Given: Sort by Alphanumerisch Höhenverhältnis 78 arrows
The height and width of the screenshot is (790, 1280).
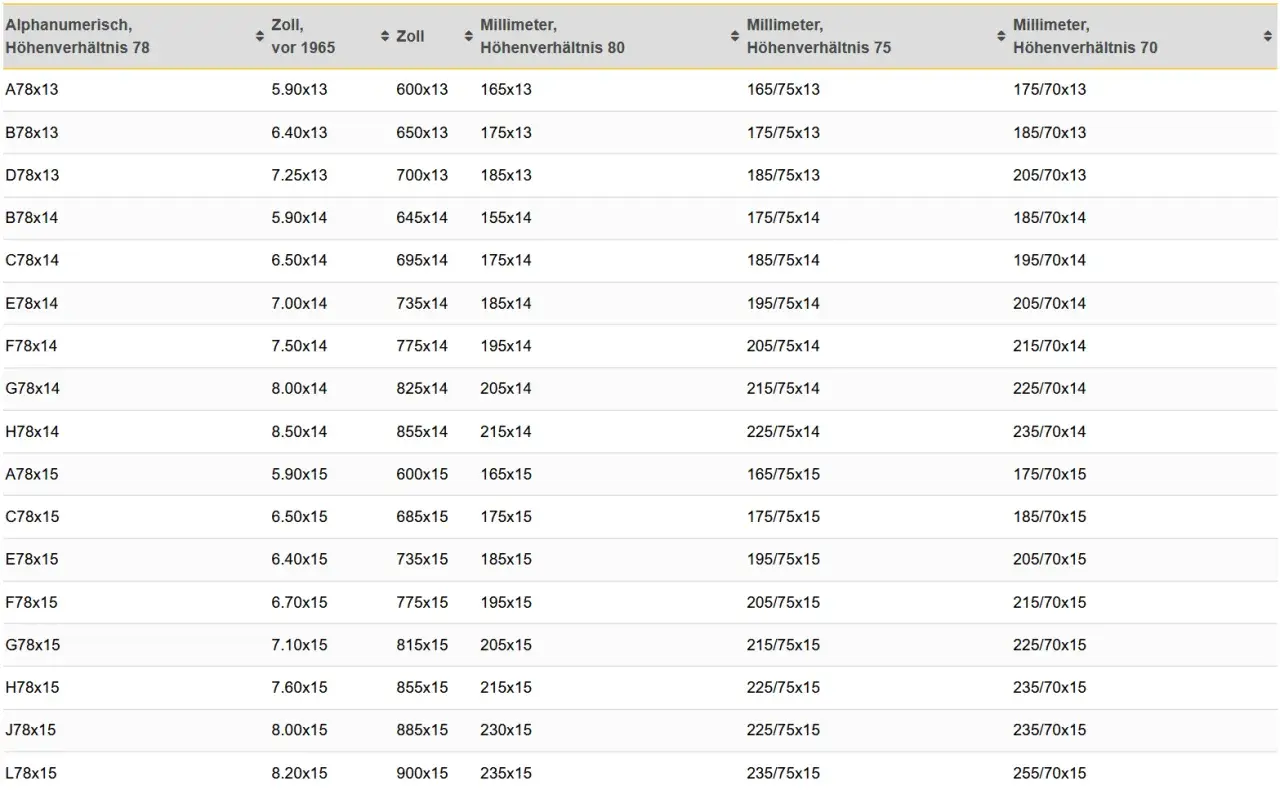Looking at the screenshot, I should pos(260,36).
